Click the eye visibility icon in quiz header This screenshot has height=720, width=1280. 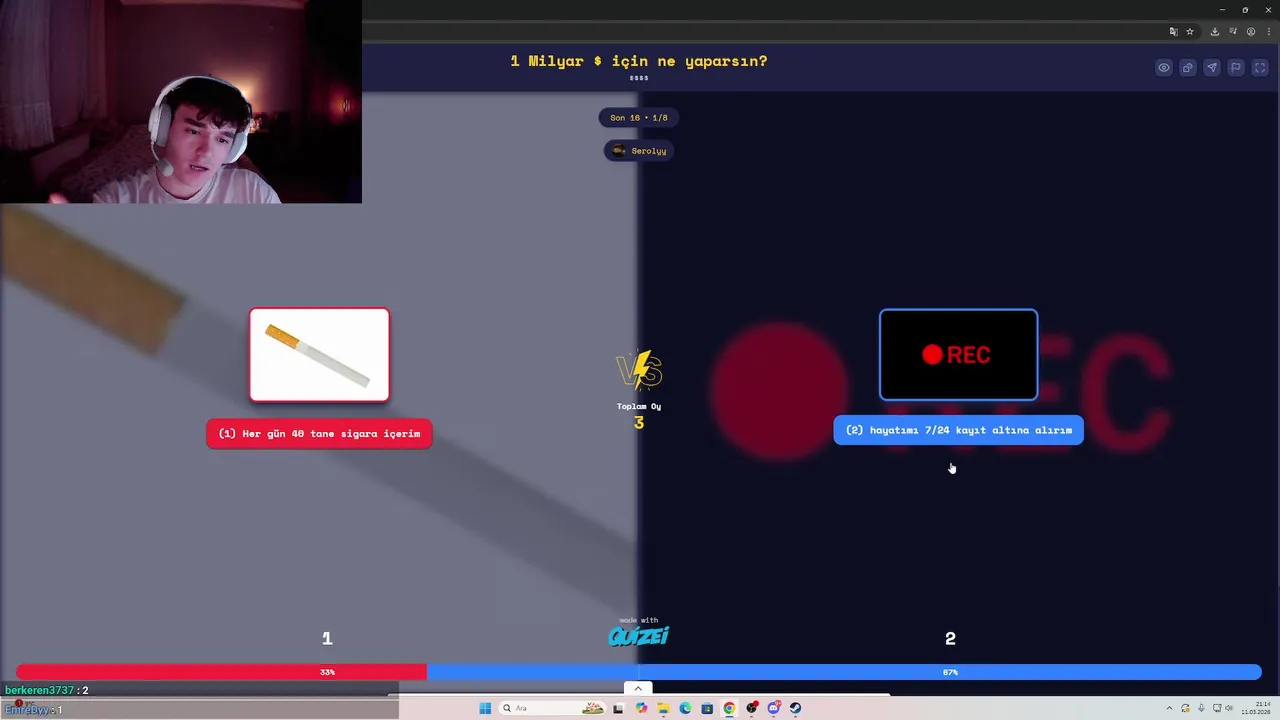pyautogui.click(x=1164, y=68)
